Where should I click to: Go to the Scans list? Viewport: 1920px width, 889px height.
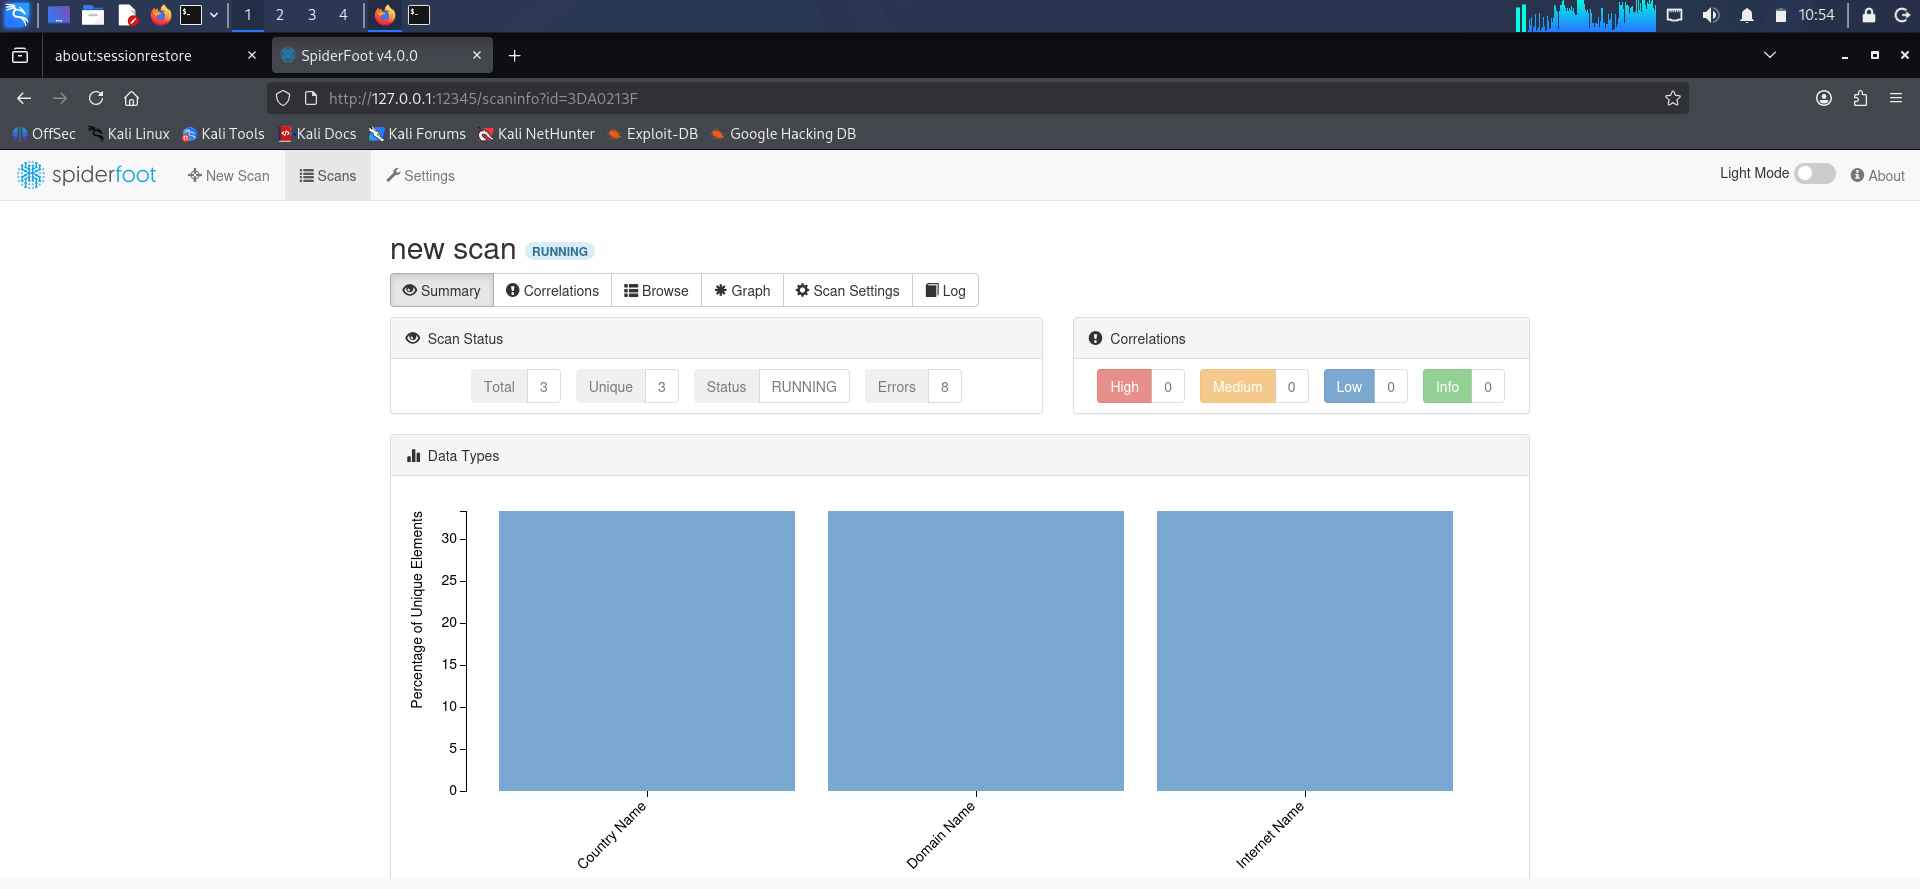pyautogui.click(x=328, y=176)
